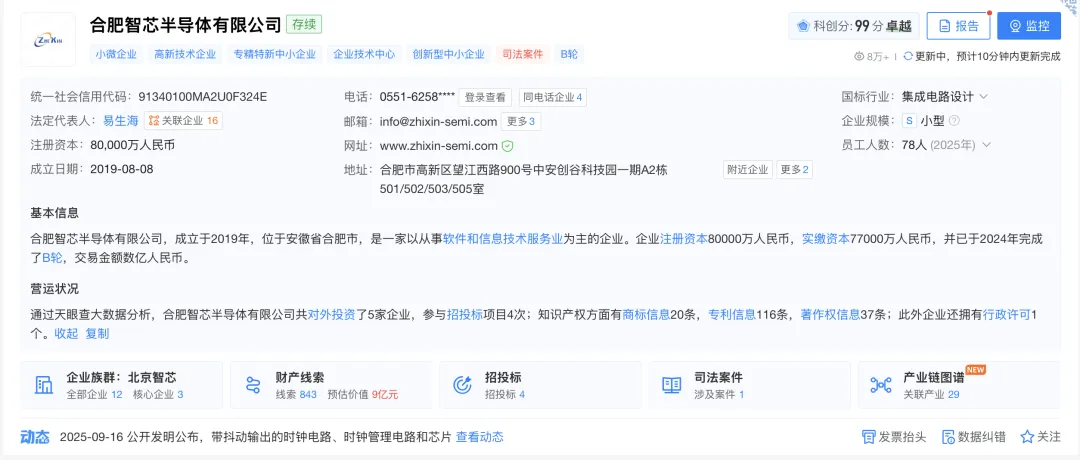
Task: Click 登录查看 to reveal phone
Action: (x=485, y=97)
